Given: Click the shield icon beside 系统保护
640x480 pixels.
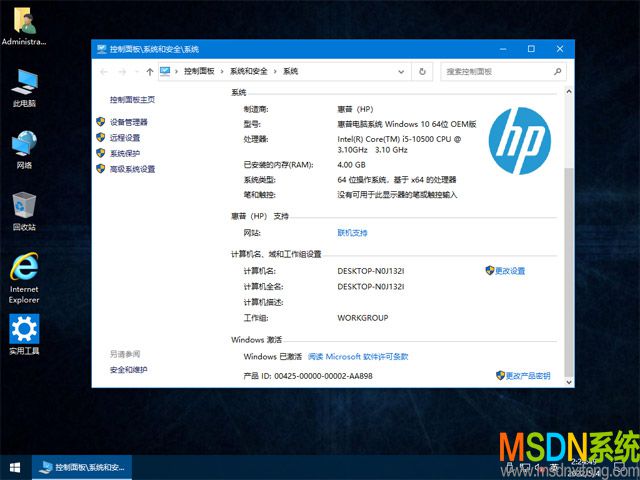Looking at the screenshot, I should tap(100, 153).
